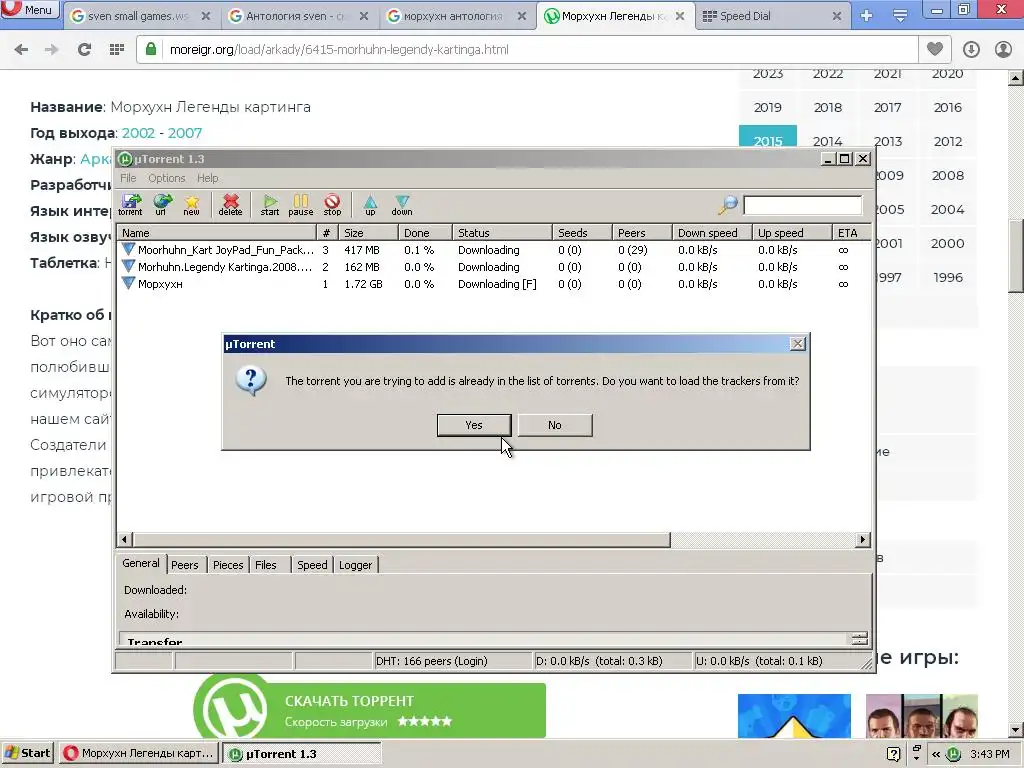
Task: Click the move up arrow icon
Action: (370, 204)
